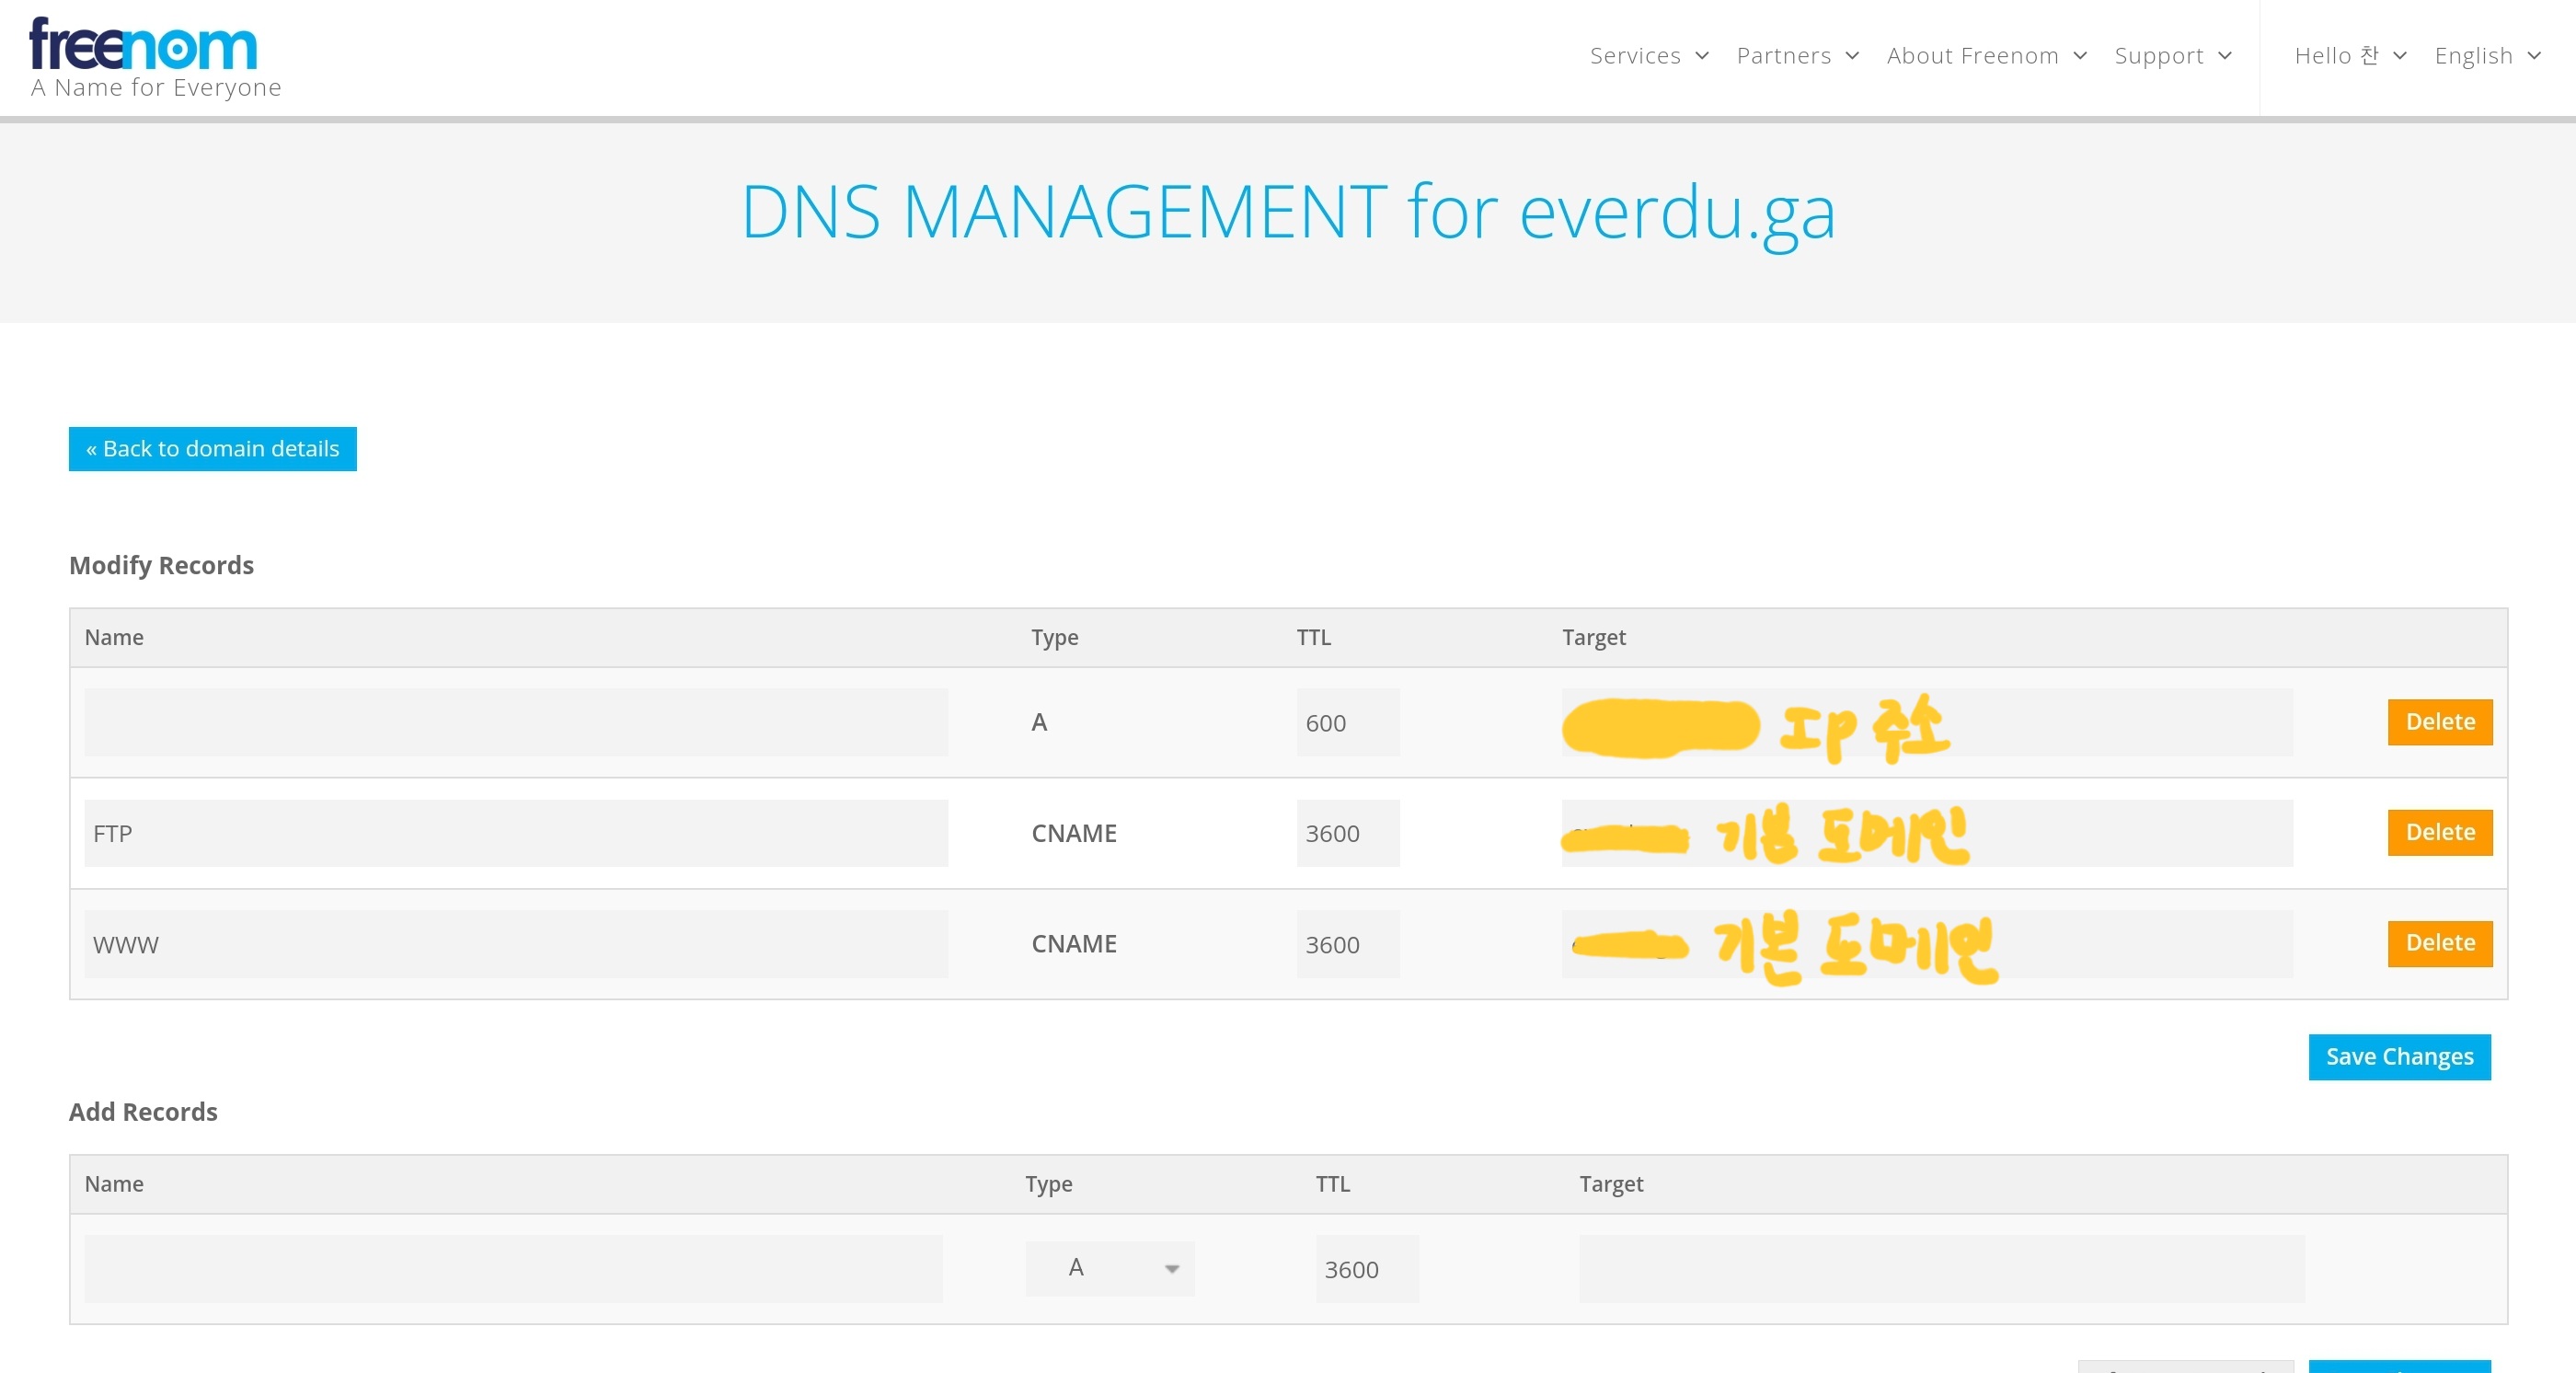The height and width of the screenshot is (1373, 2576).
Task: Click the FTP record's 3600 TTL field
Action: point(1346,833)
